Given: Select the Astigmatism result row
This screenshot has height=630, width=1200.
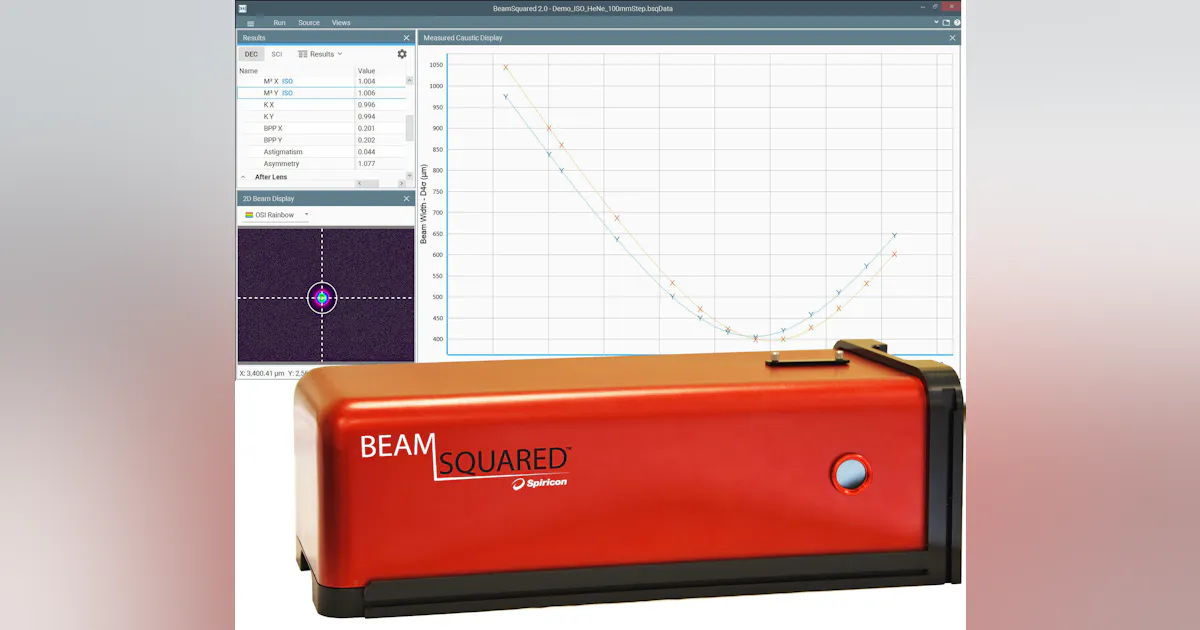Looking at the screenshot, I should click(x=321, y=152).
